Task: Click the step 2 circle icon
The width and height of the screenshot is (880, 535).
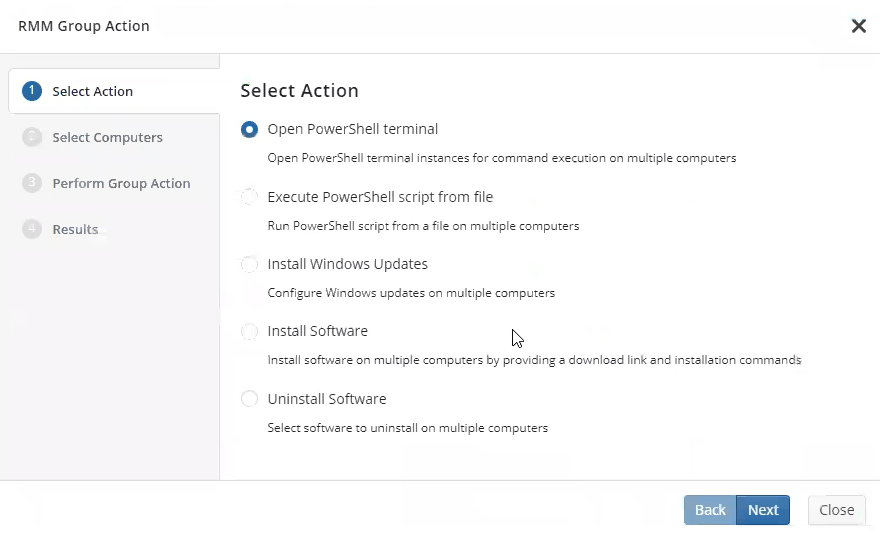Action: (32, 137)
